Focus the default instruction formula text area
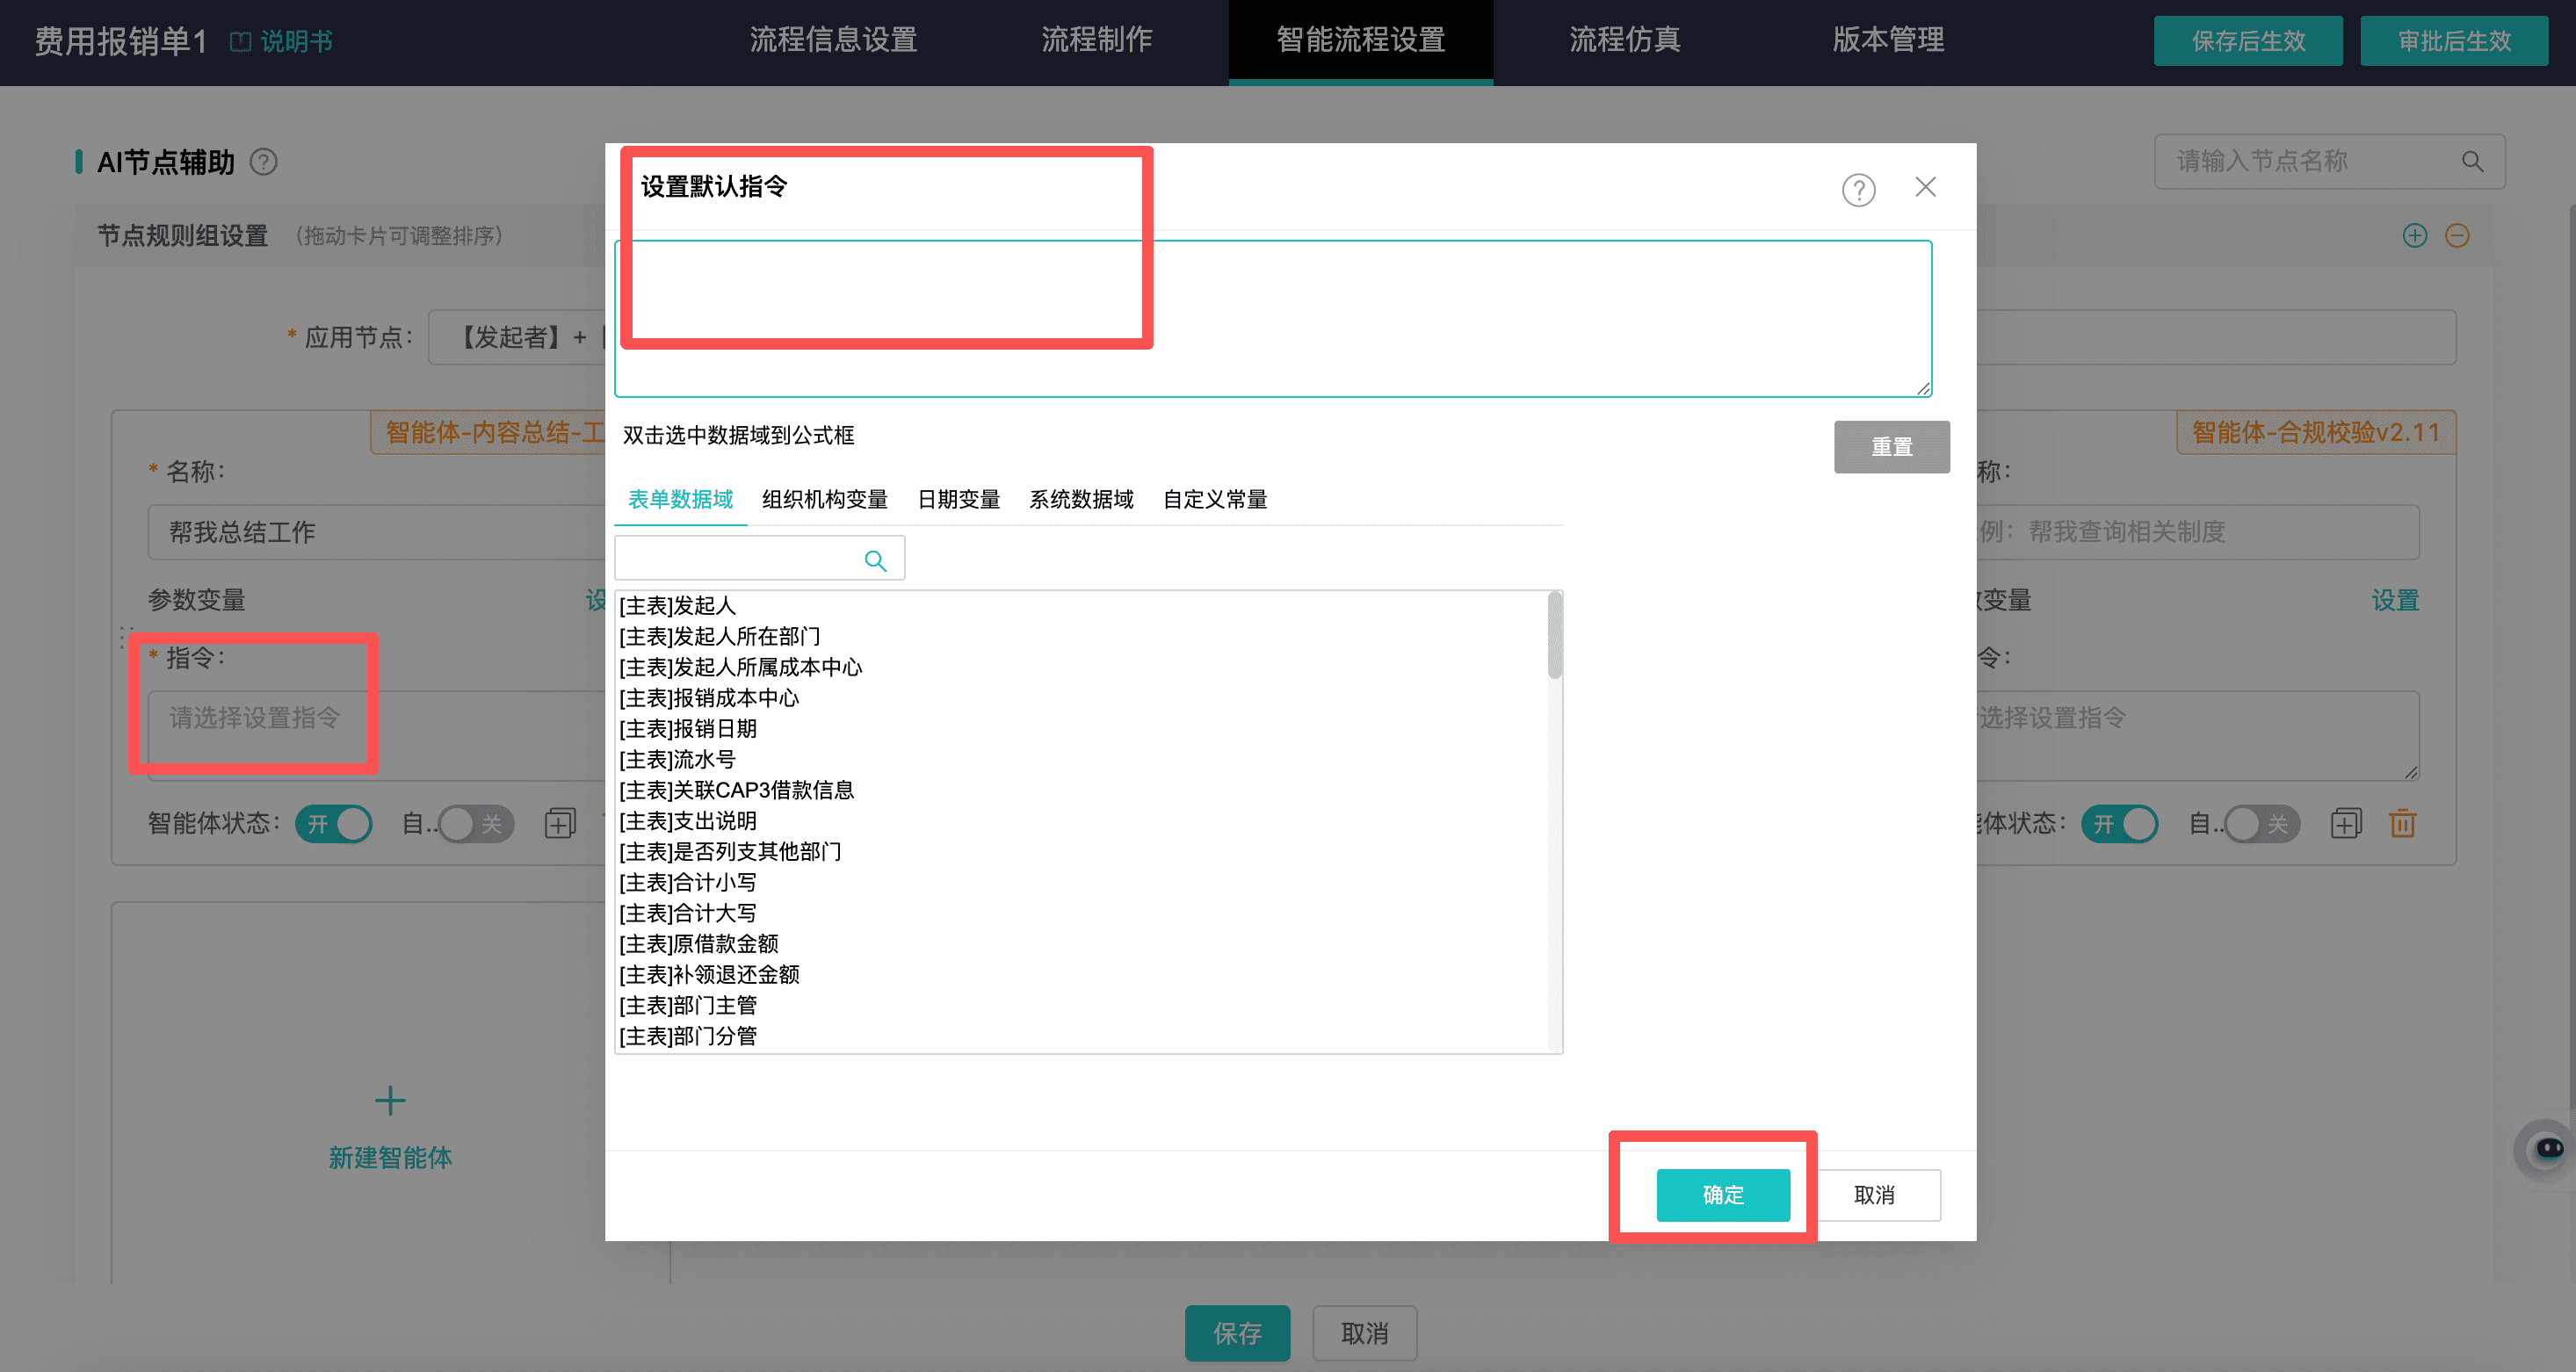2576x1372 pixels. pos(1273,318)
